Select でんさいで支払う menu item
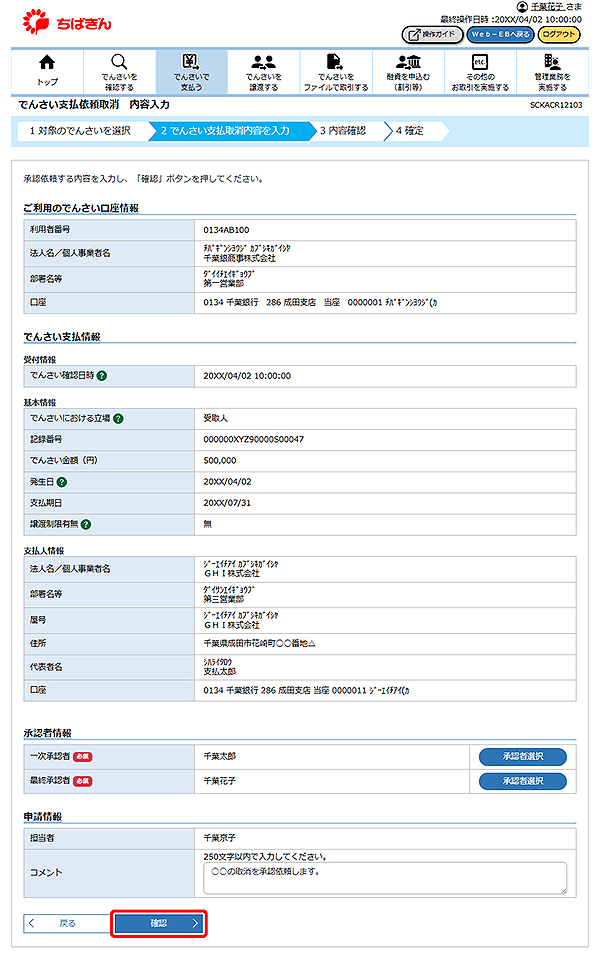 tap(191, 71)
